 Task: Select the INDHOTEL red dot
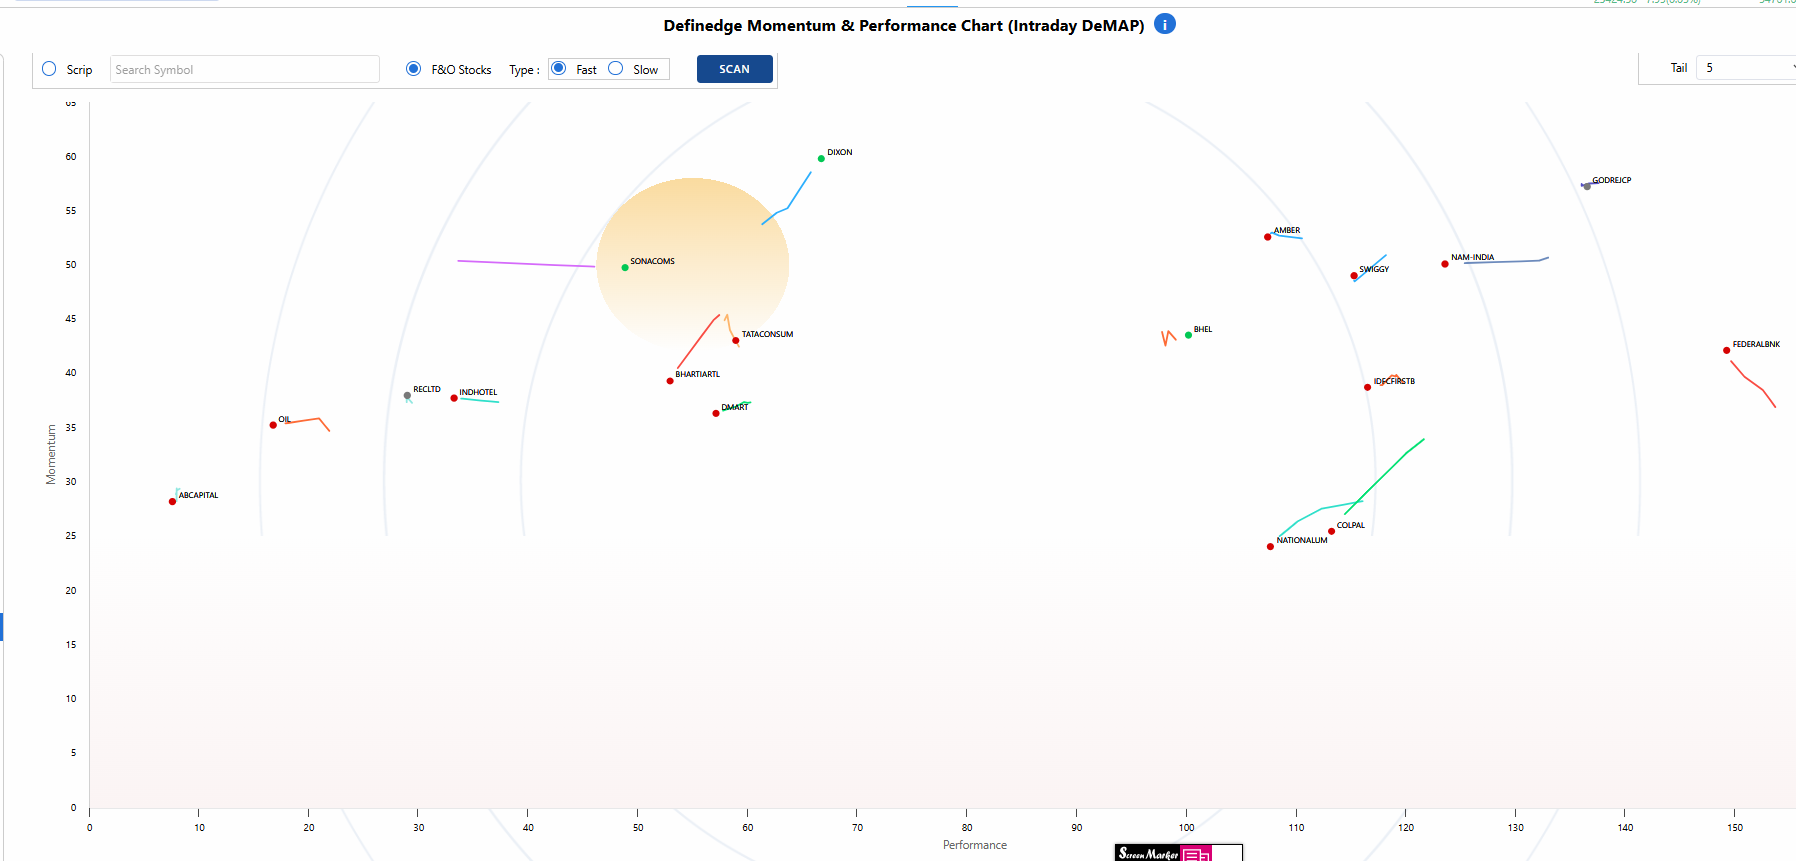click(454, 398)
